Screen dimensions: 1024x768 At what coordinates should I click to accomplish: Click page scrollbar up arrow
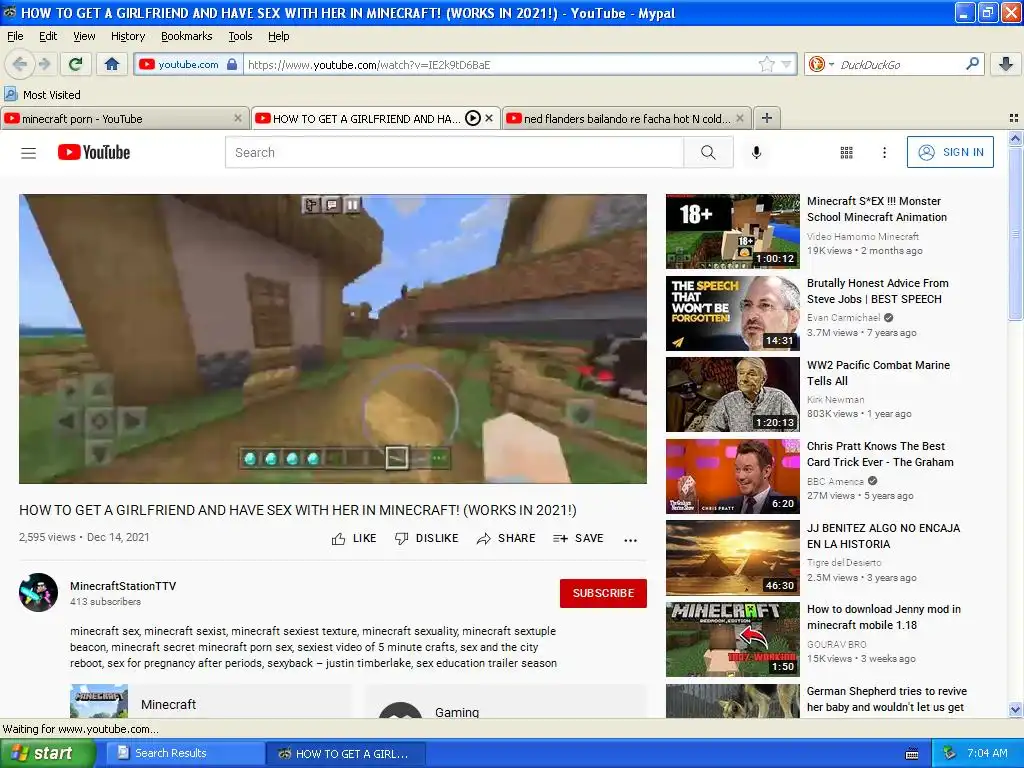[x=1015, y=138]
